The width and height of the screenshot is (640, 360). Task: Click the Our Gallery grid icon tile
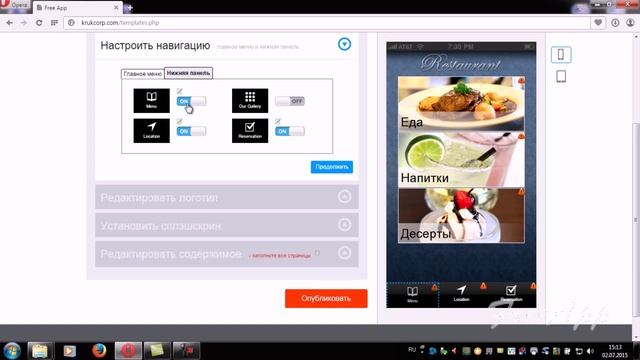click(250, 100)
